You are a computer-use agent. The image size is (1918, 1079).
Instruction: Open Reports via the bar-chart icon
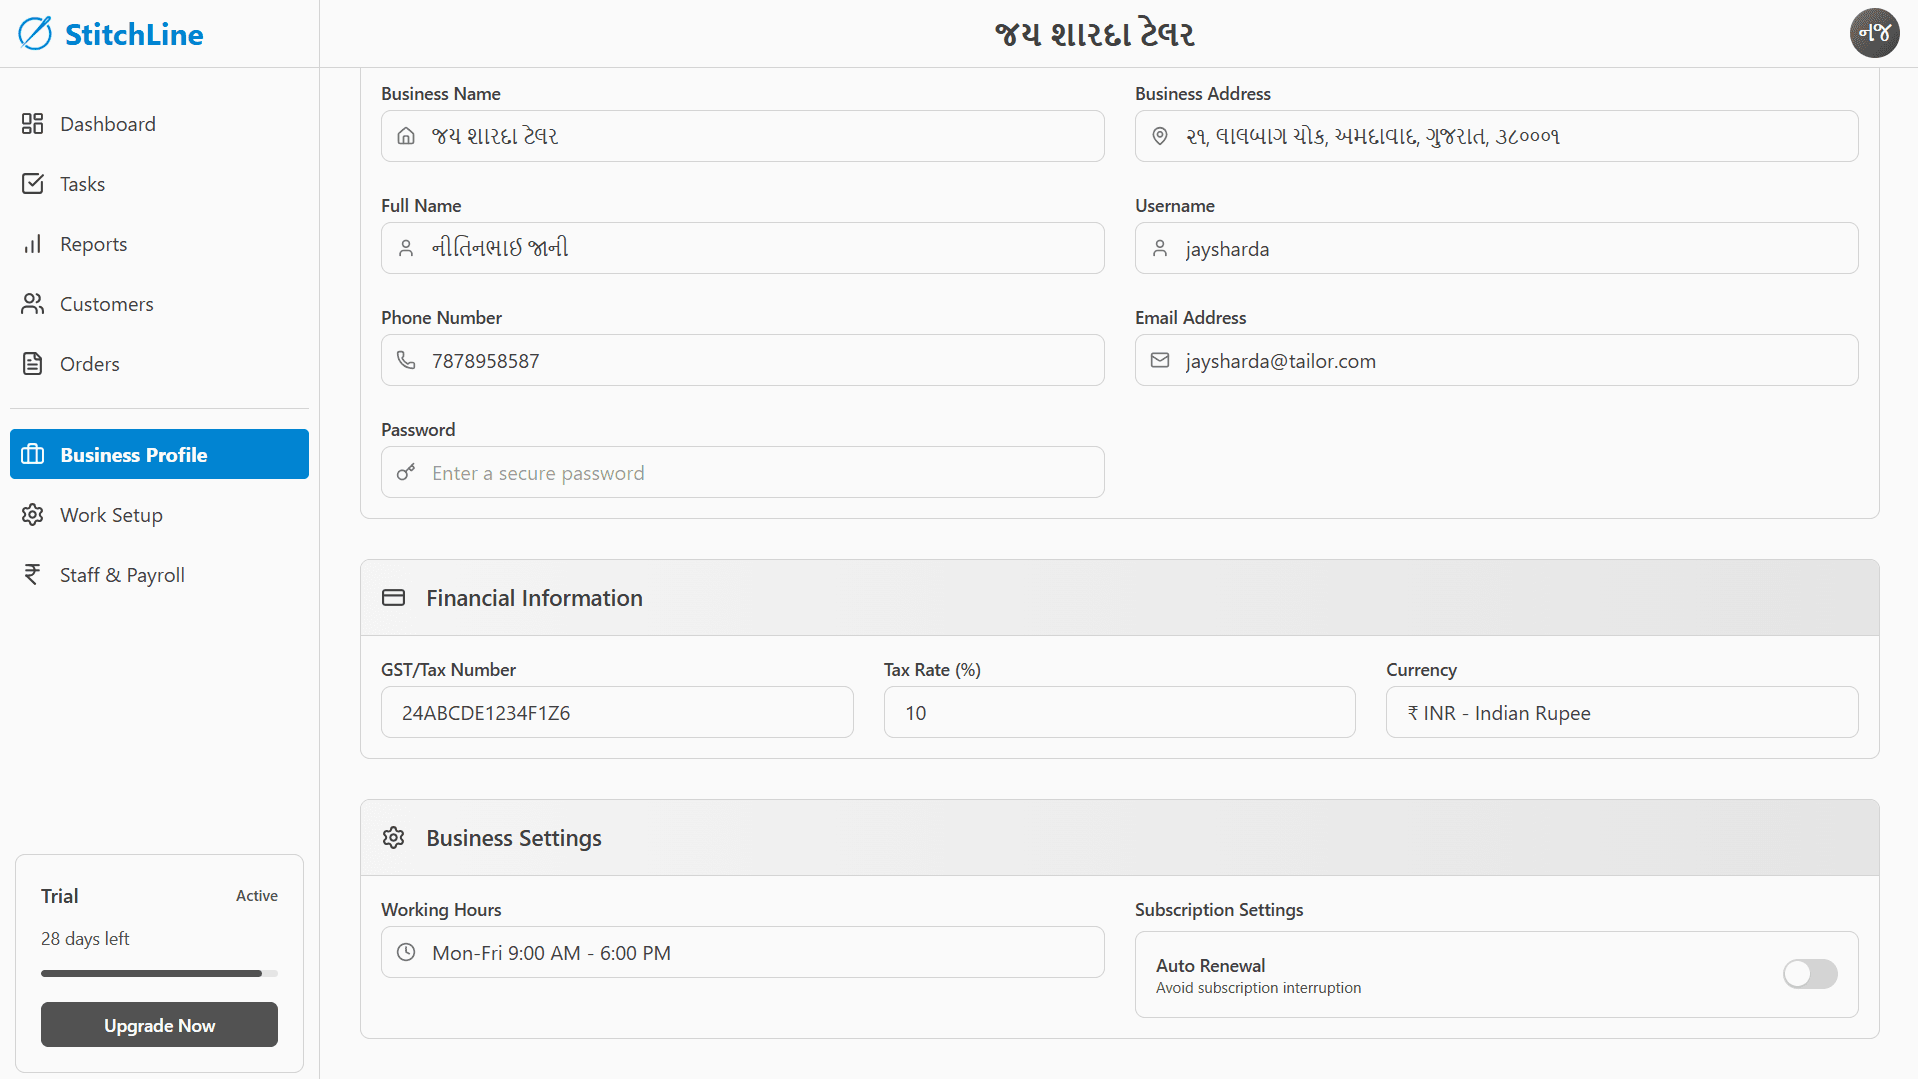point(33,243)
